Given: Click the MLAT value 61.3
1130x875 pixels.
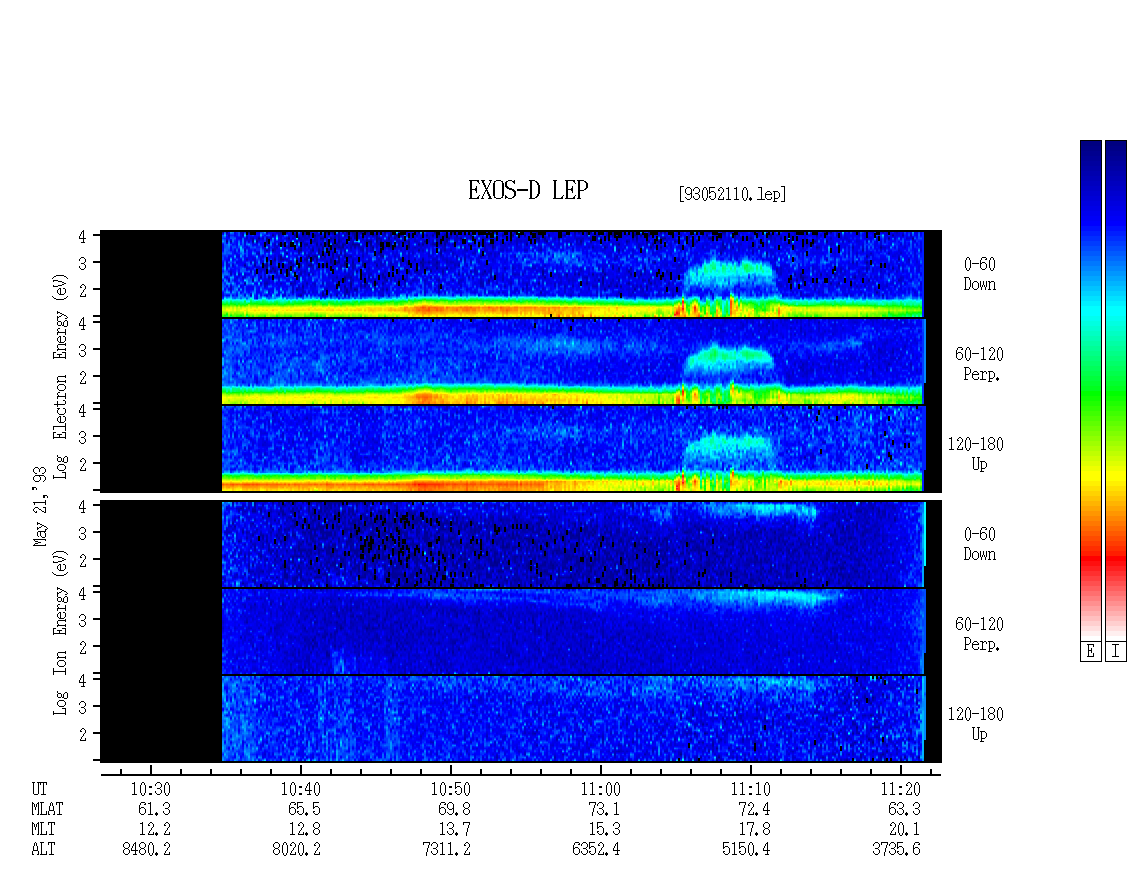Looking at the screenshot, I should [154, 809].
